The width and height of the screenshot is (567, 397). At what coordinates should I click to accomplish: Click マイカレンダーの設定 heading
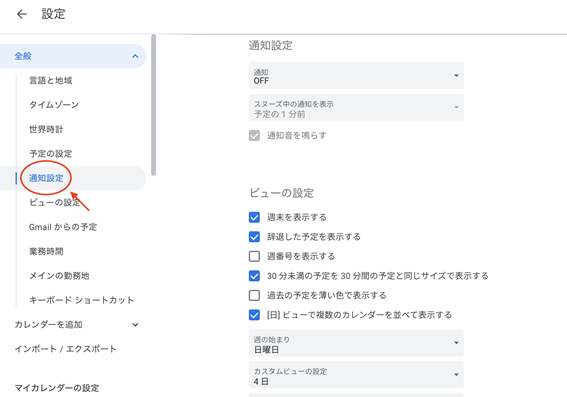(x=57, y=388)
